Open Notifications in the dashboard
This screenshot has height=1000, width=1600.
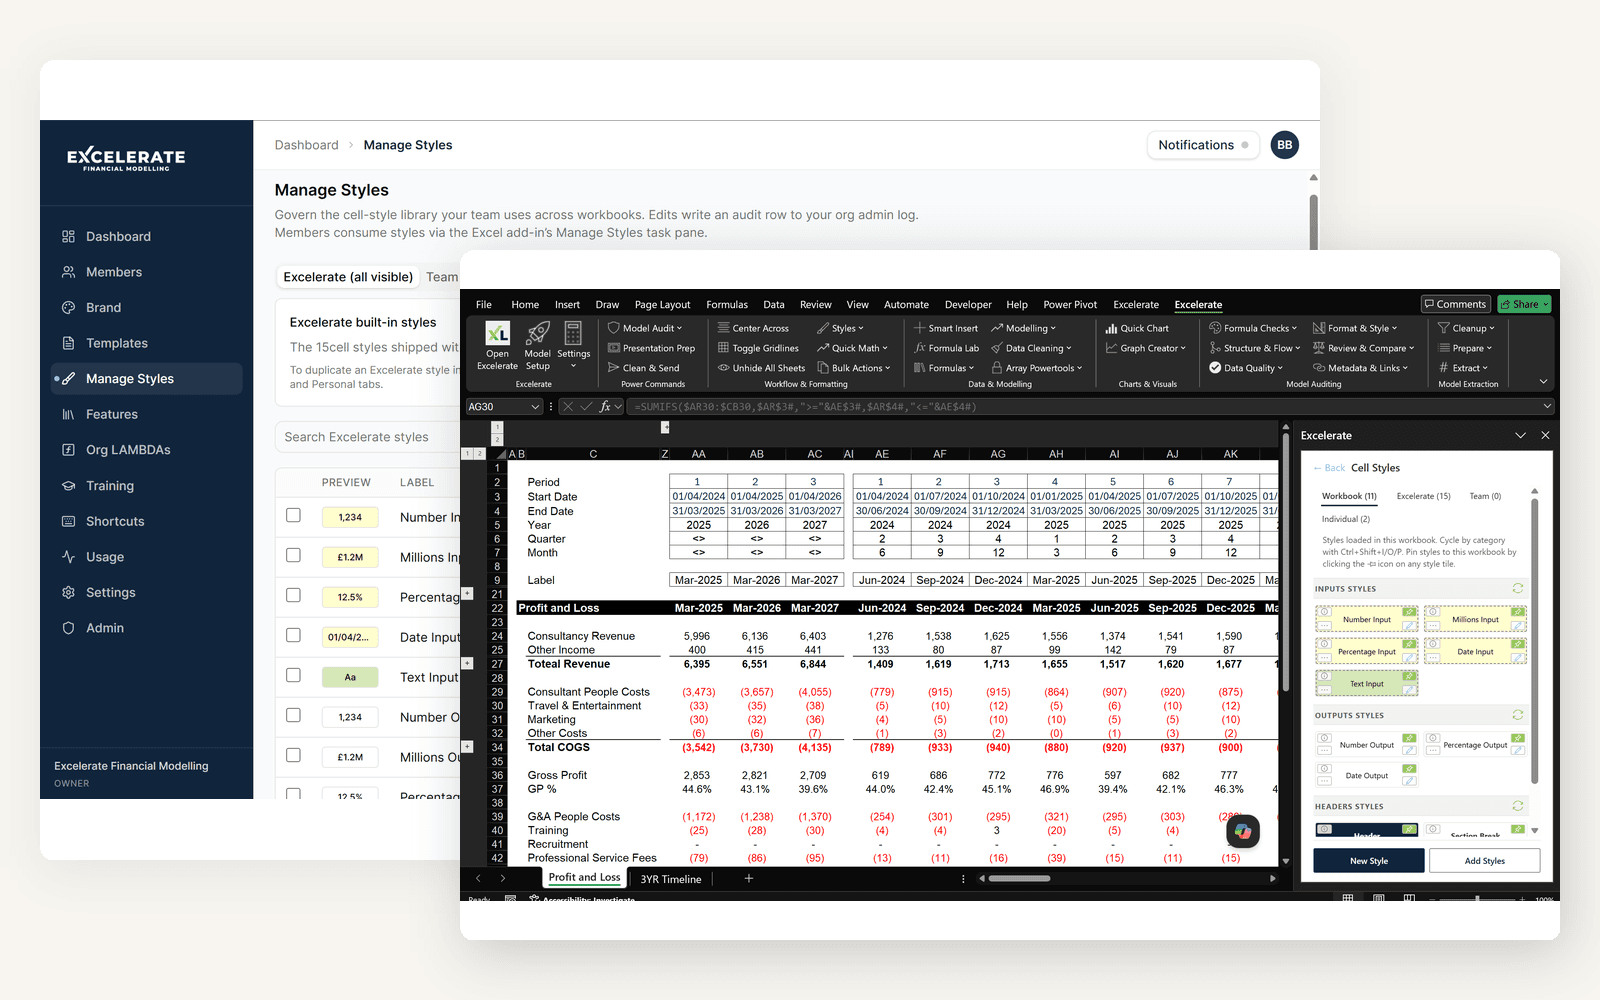click(1203, 145)
